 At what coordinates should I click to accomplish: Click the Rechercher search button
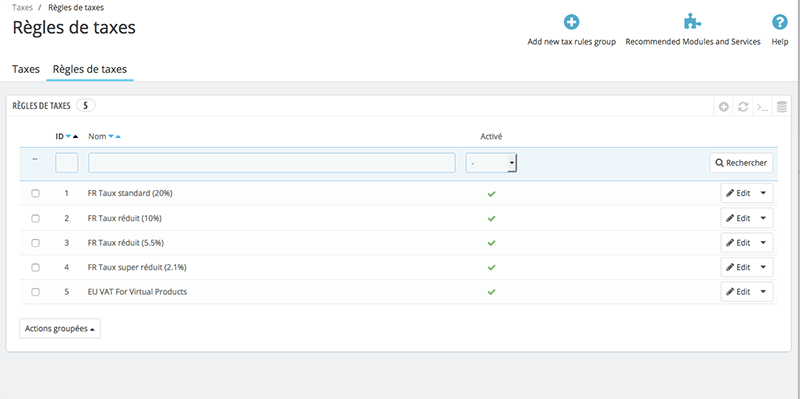click(741, 163)
